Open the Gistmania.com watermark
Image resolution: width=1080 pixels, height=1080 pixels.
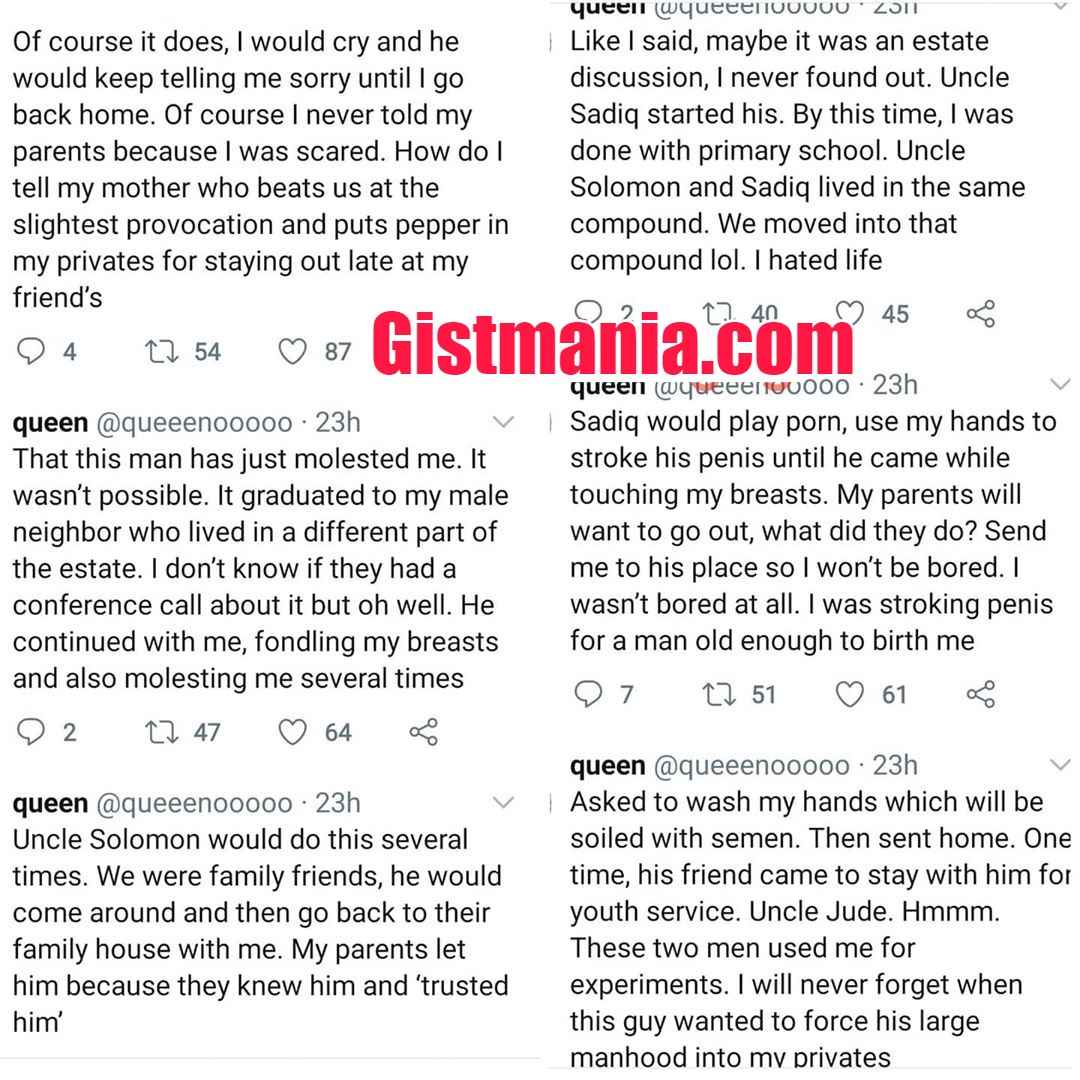pyautogui.click(x=613, y=342)
